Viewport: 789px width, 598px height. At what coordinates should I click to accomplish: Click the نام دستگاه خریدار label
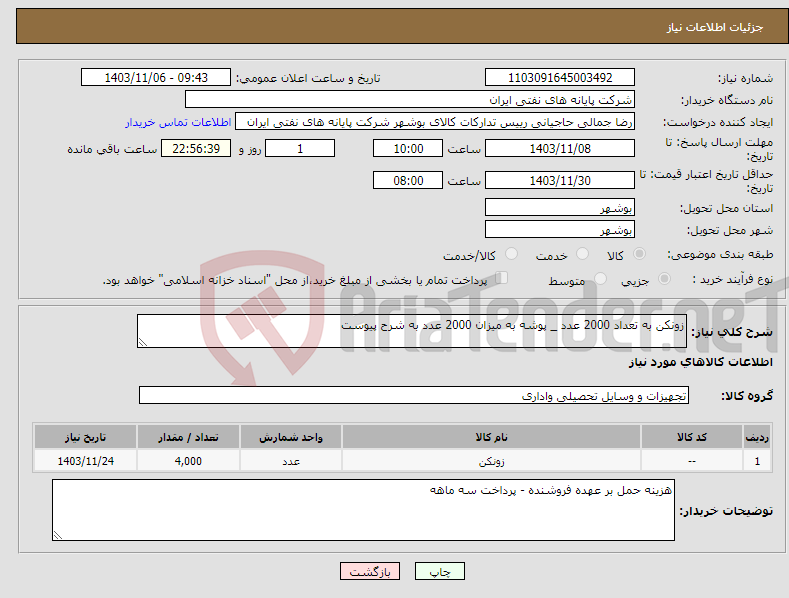pyautogui.click(x=727, y=101)
